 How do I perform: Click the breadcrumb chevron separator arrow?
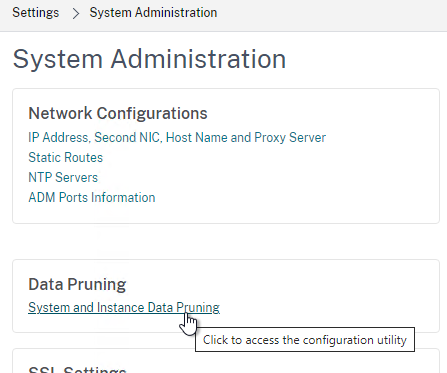76,13
